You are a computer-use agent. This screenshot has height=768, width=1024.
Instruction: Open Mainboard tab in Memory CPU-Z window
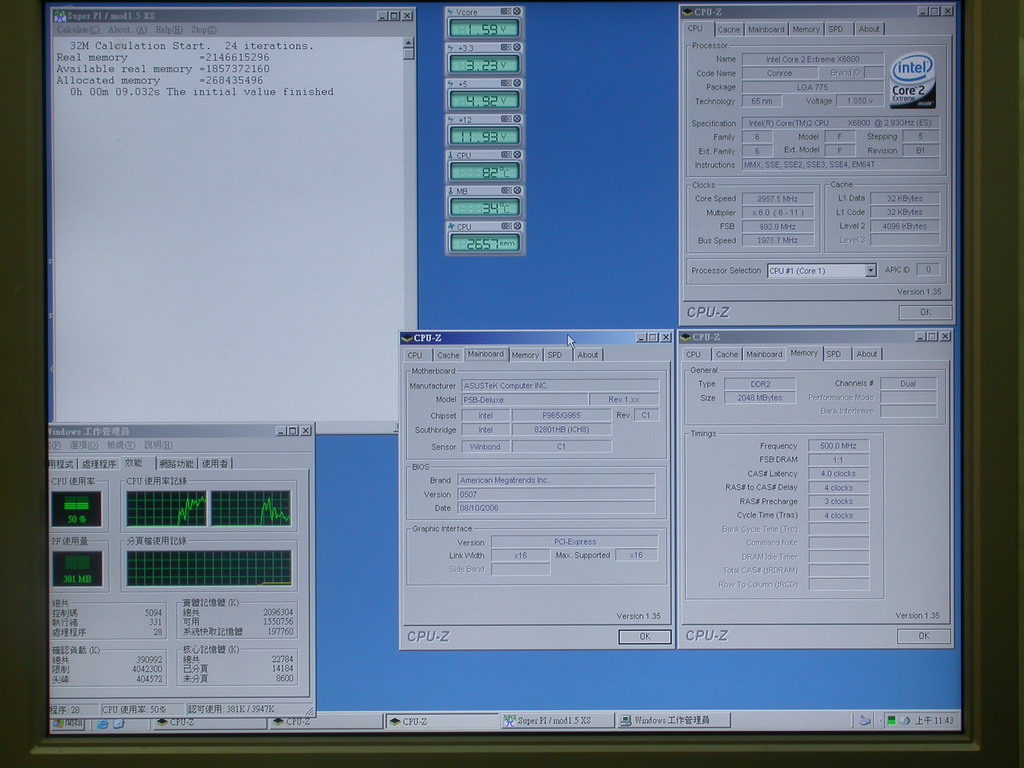(x=763, y=354)
